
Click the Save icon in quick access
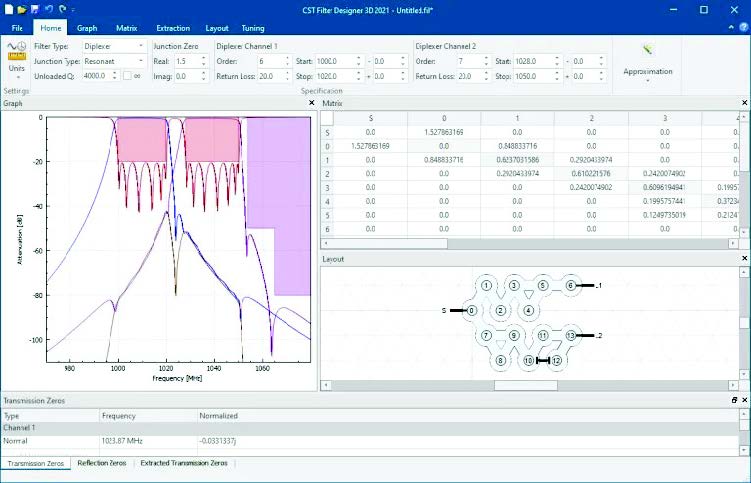[x=35, y=9]
